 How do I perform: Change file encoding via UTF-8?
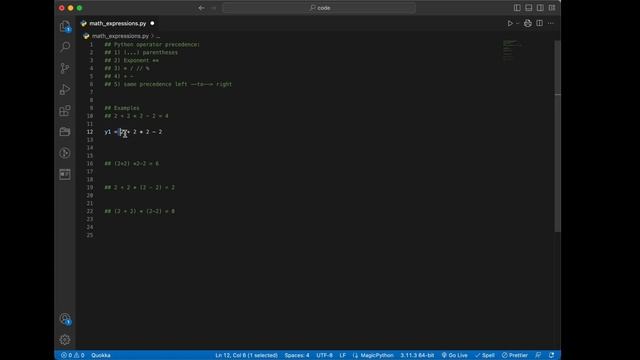click(324, 355)
